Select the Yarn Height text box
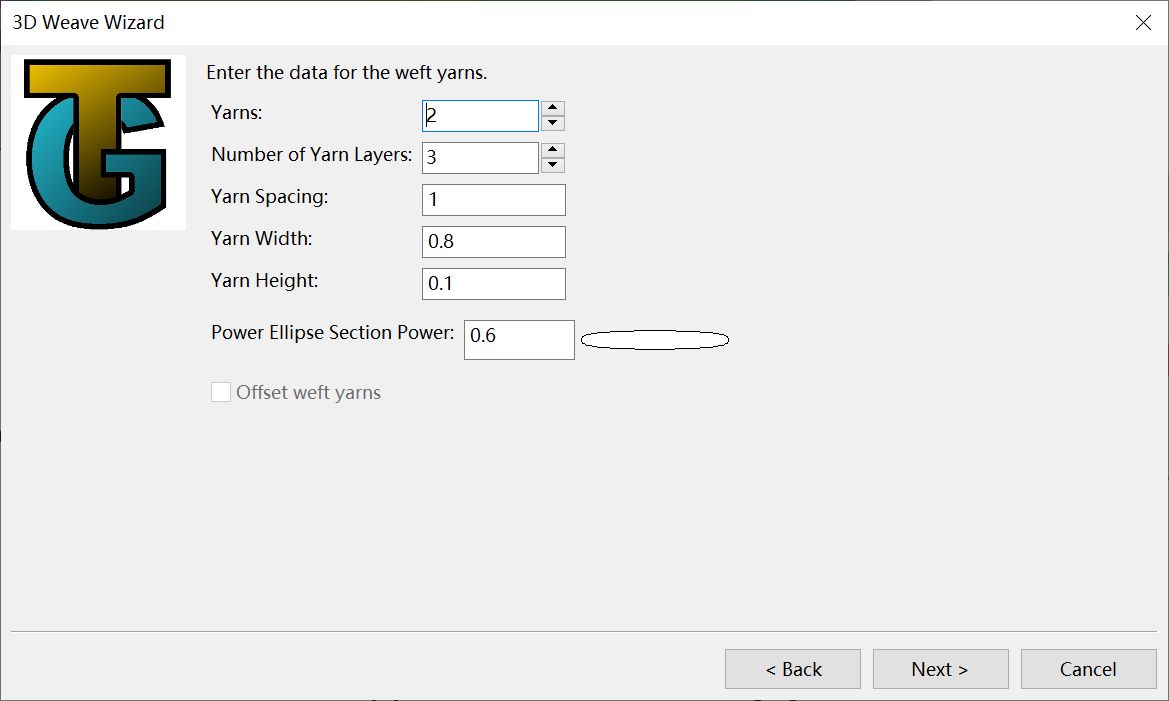The width and height of the screenshot is (1169, 701). [x=493, y=284]
